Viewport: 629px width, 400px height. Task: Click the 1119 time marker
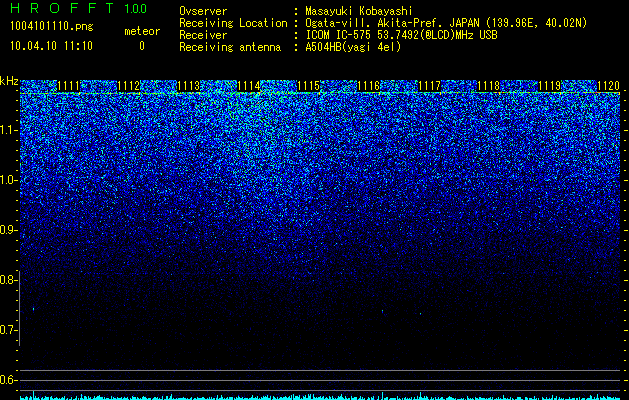coord(549,85)
